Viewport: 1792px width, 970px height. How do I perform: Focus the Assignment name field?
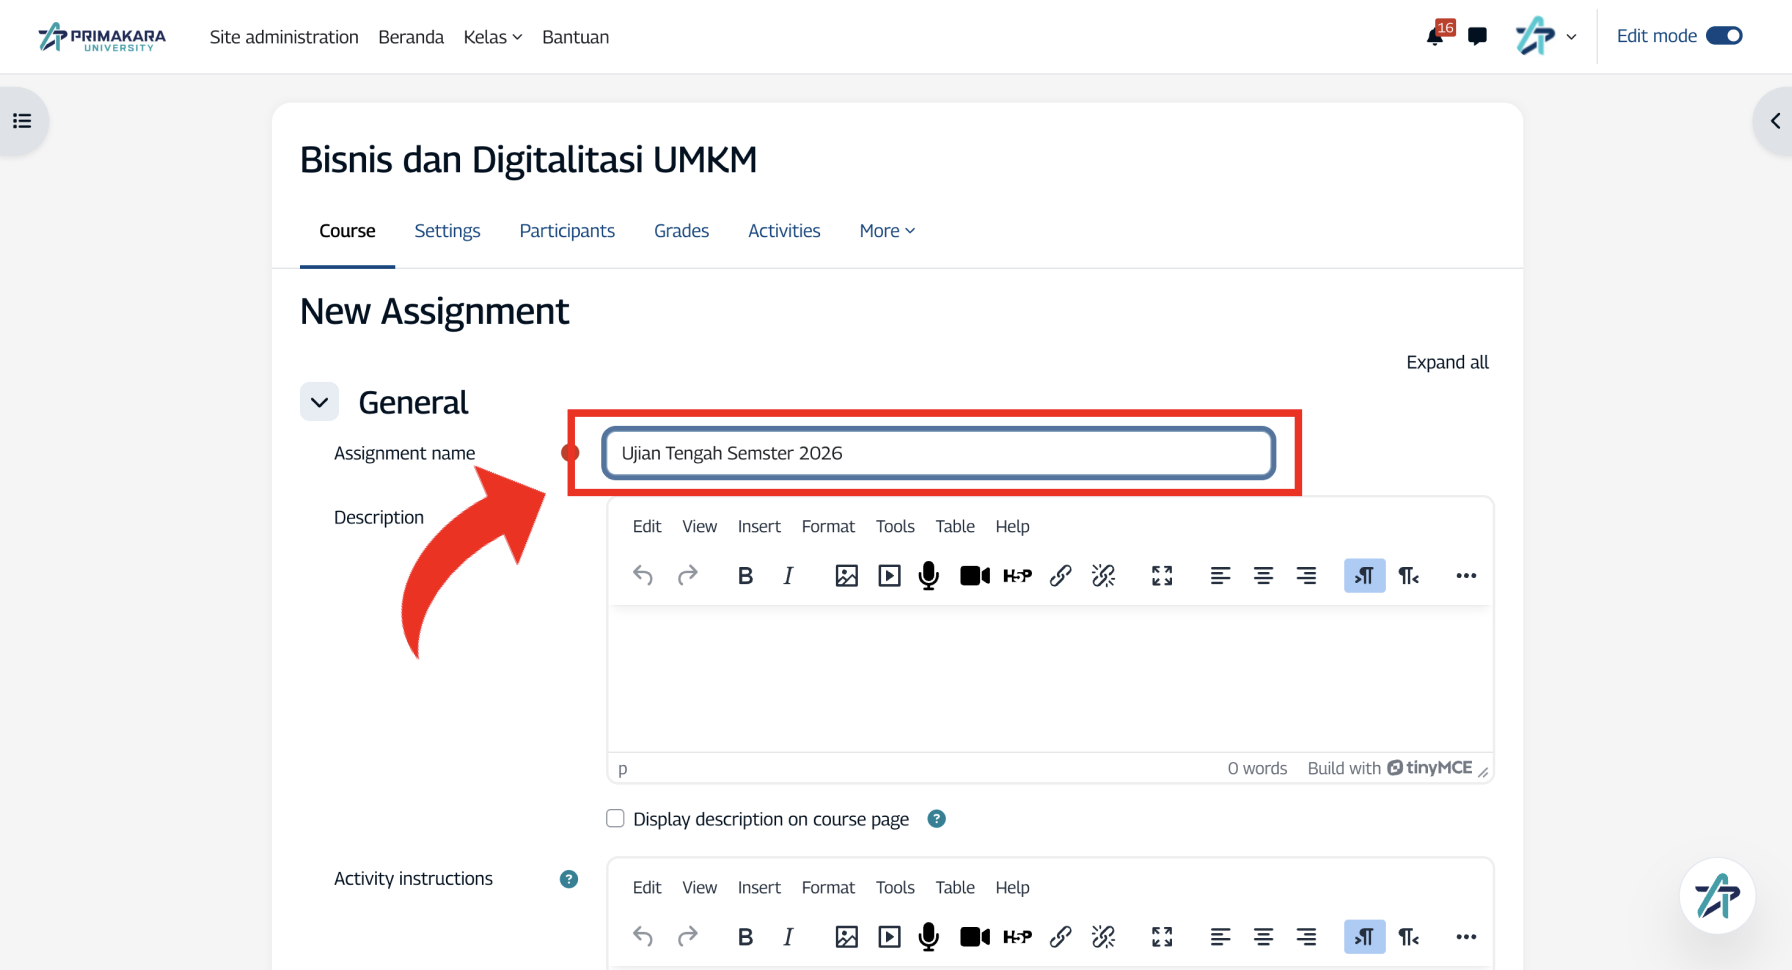(x=938, y=453)
